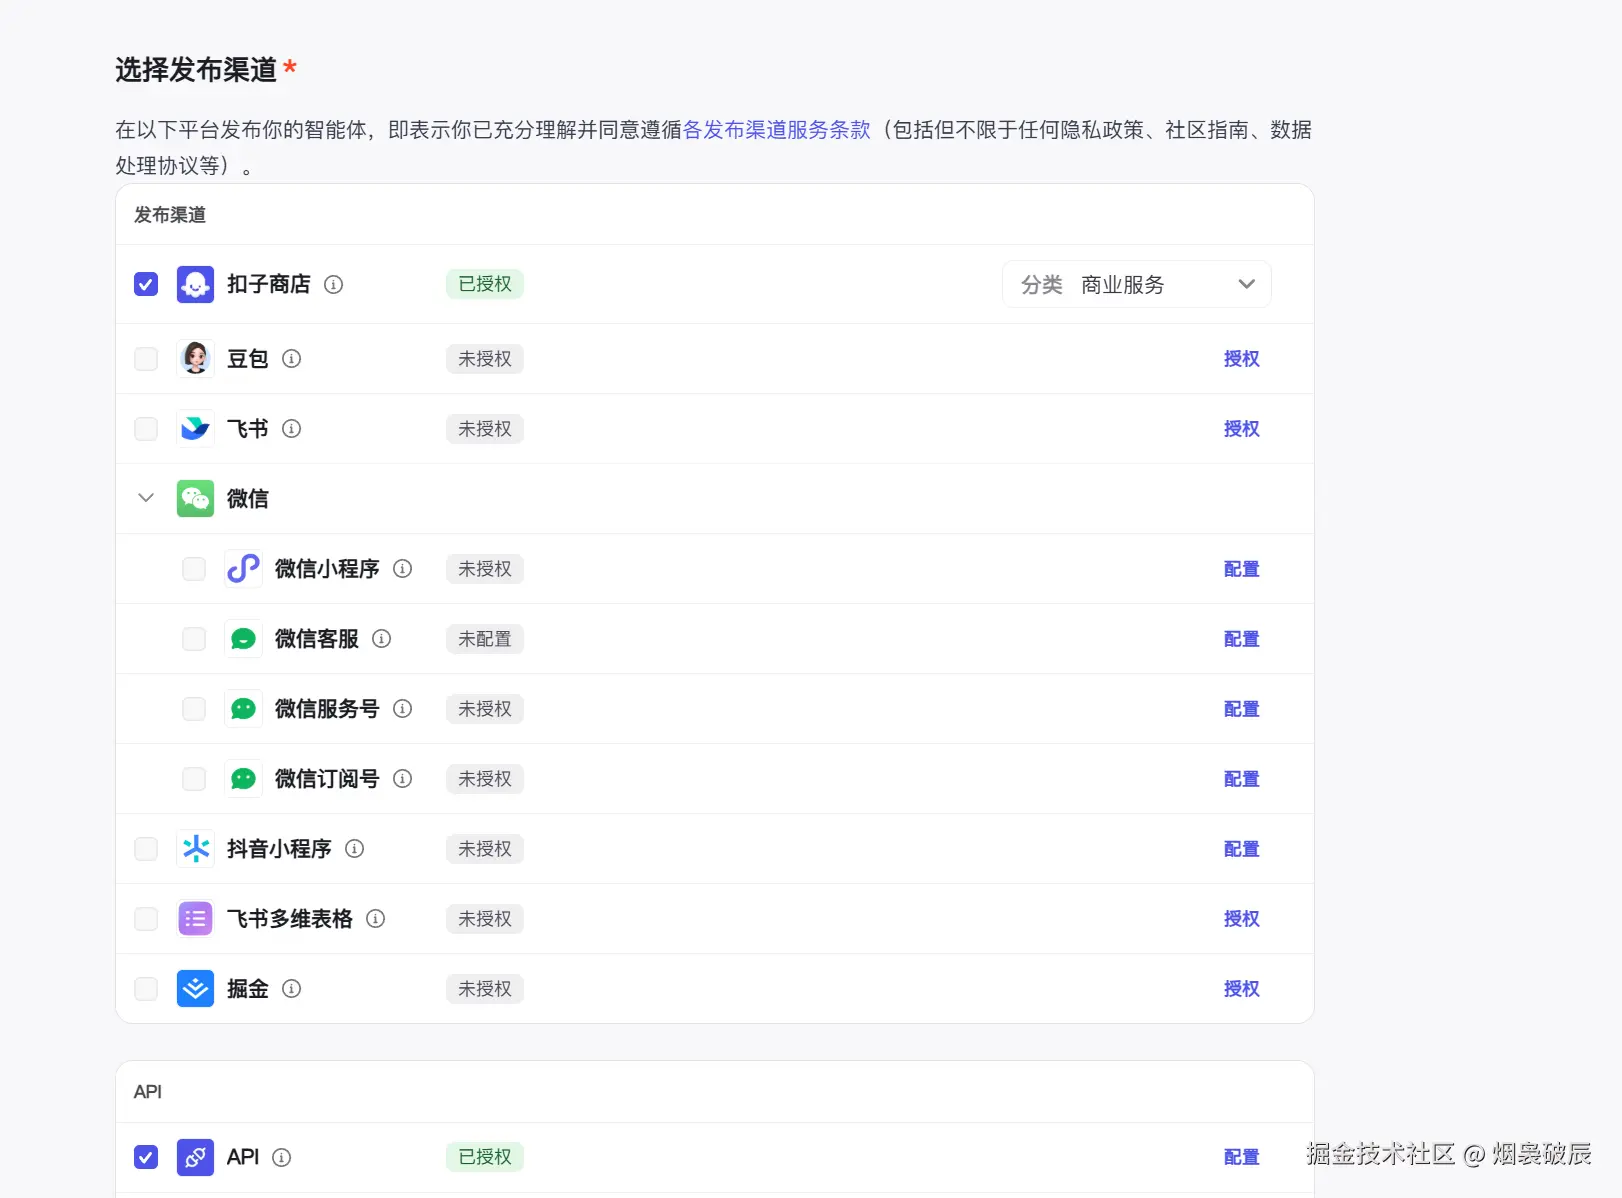Click info icon beside 飞书多维表格

point(376,918)
